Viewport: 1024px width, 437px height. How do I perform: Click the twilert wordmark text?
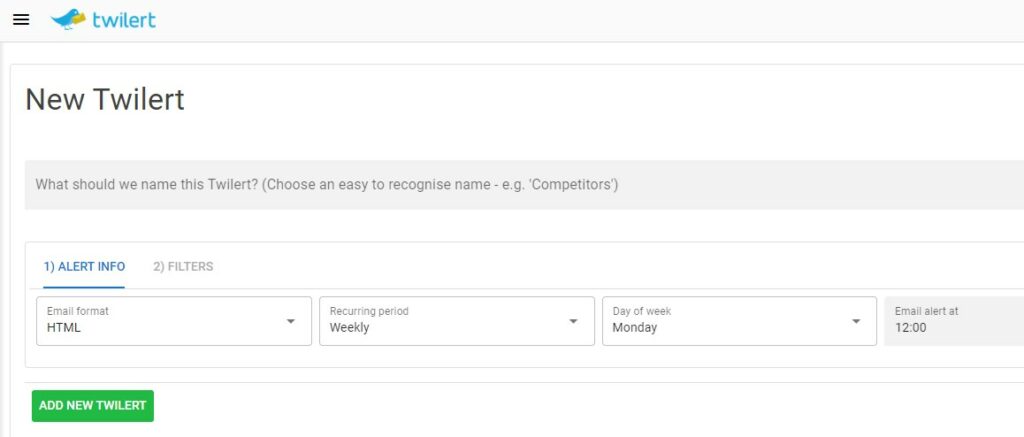click(x=124, y=19)
